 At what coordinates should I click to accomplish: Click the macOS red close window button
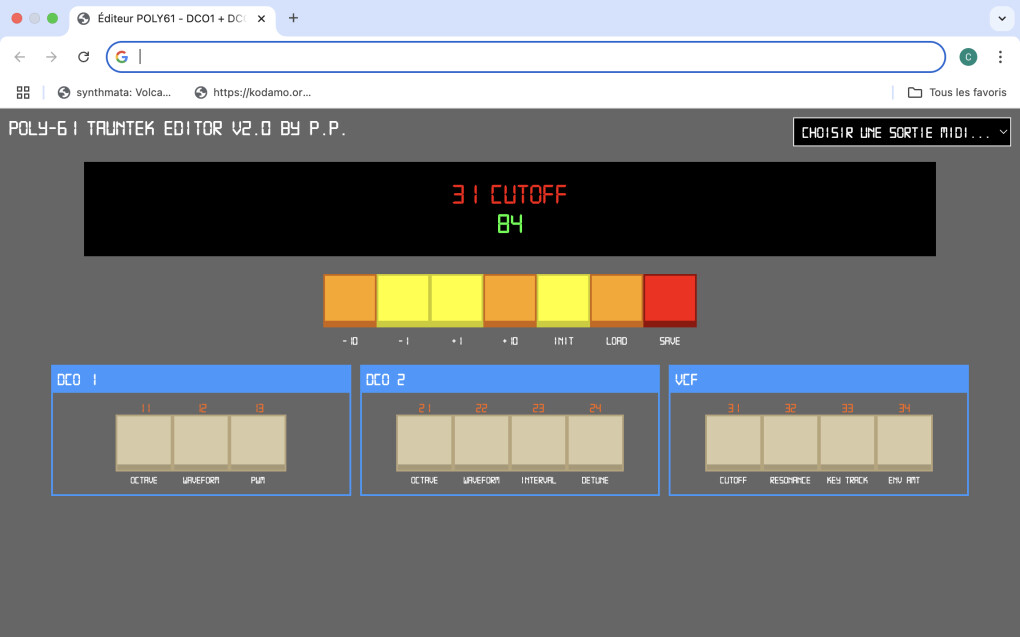point(17,18)
